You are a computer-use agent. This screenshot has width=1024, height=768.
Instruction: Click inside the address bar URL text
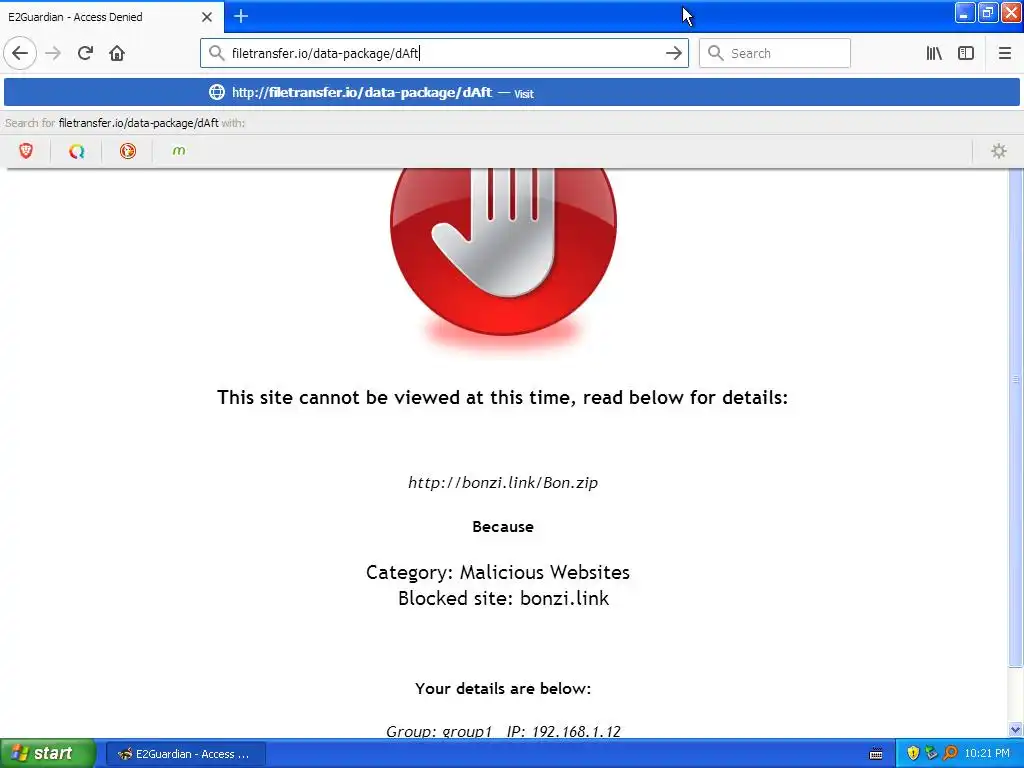pyautogui.click(x=325, y=53)
